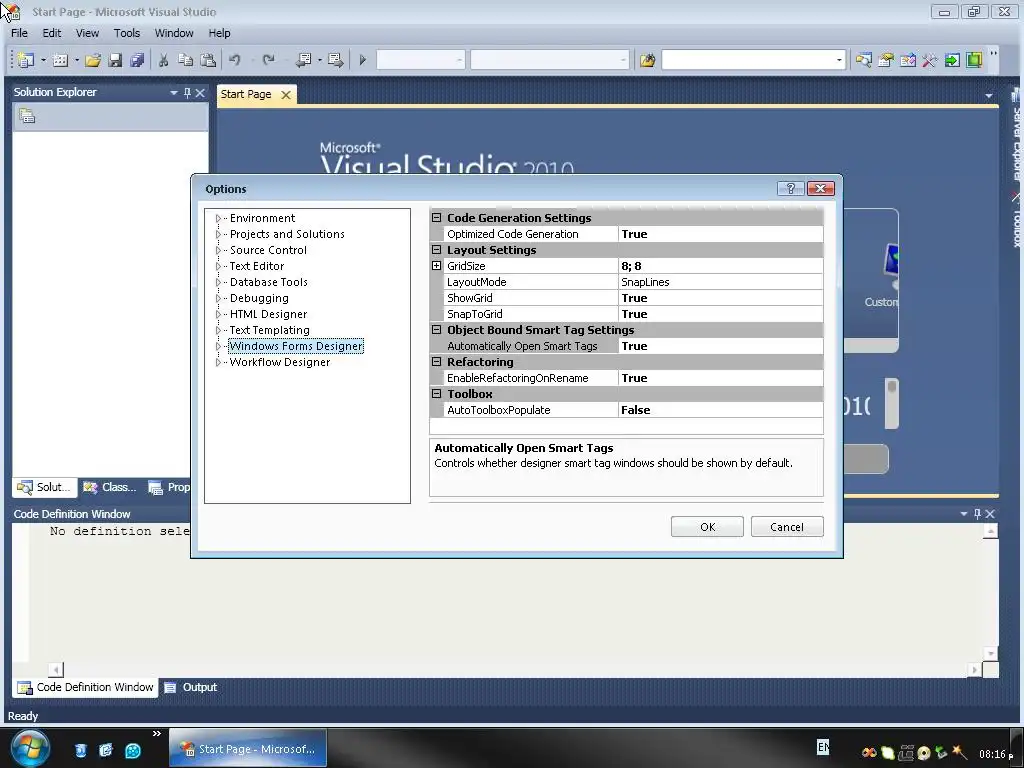Switch to the Class View tab
This screenshot has width=1024, height=768.
pos(110,487)
